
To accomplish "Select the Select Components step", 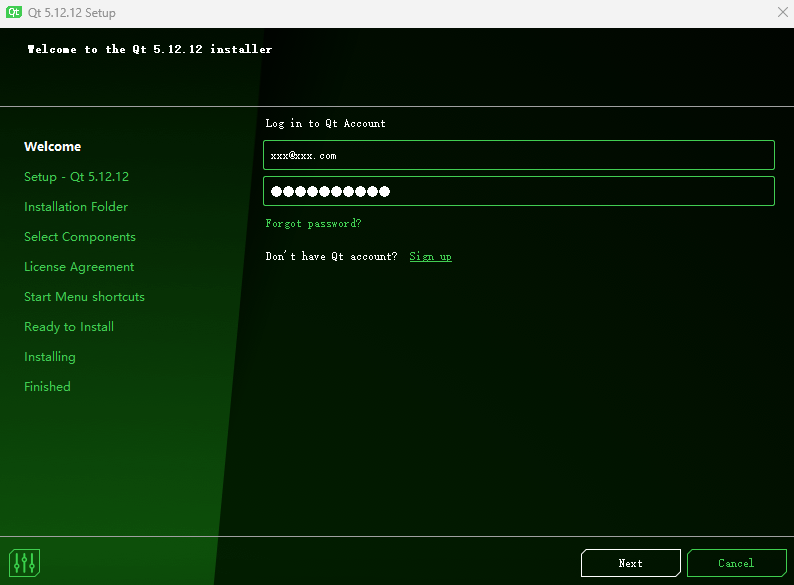I will 80,237.
